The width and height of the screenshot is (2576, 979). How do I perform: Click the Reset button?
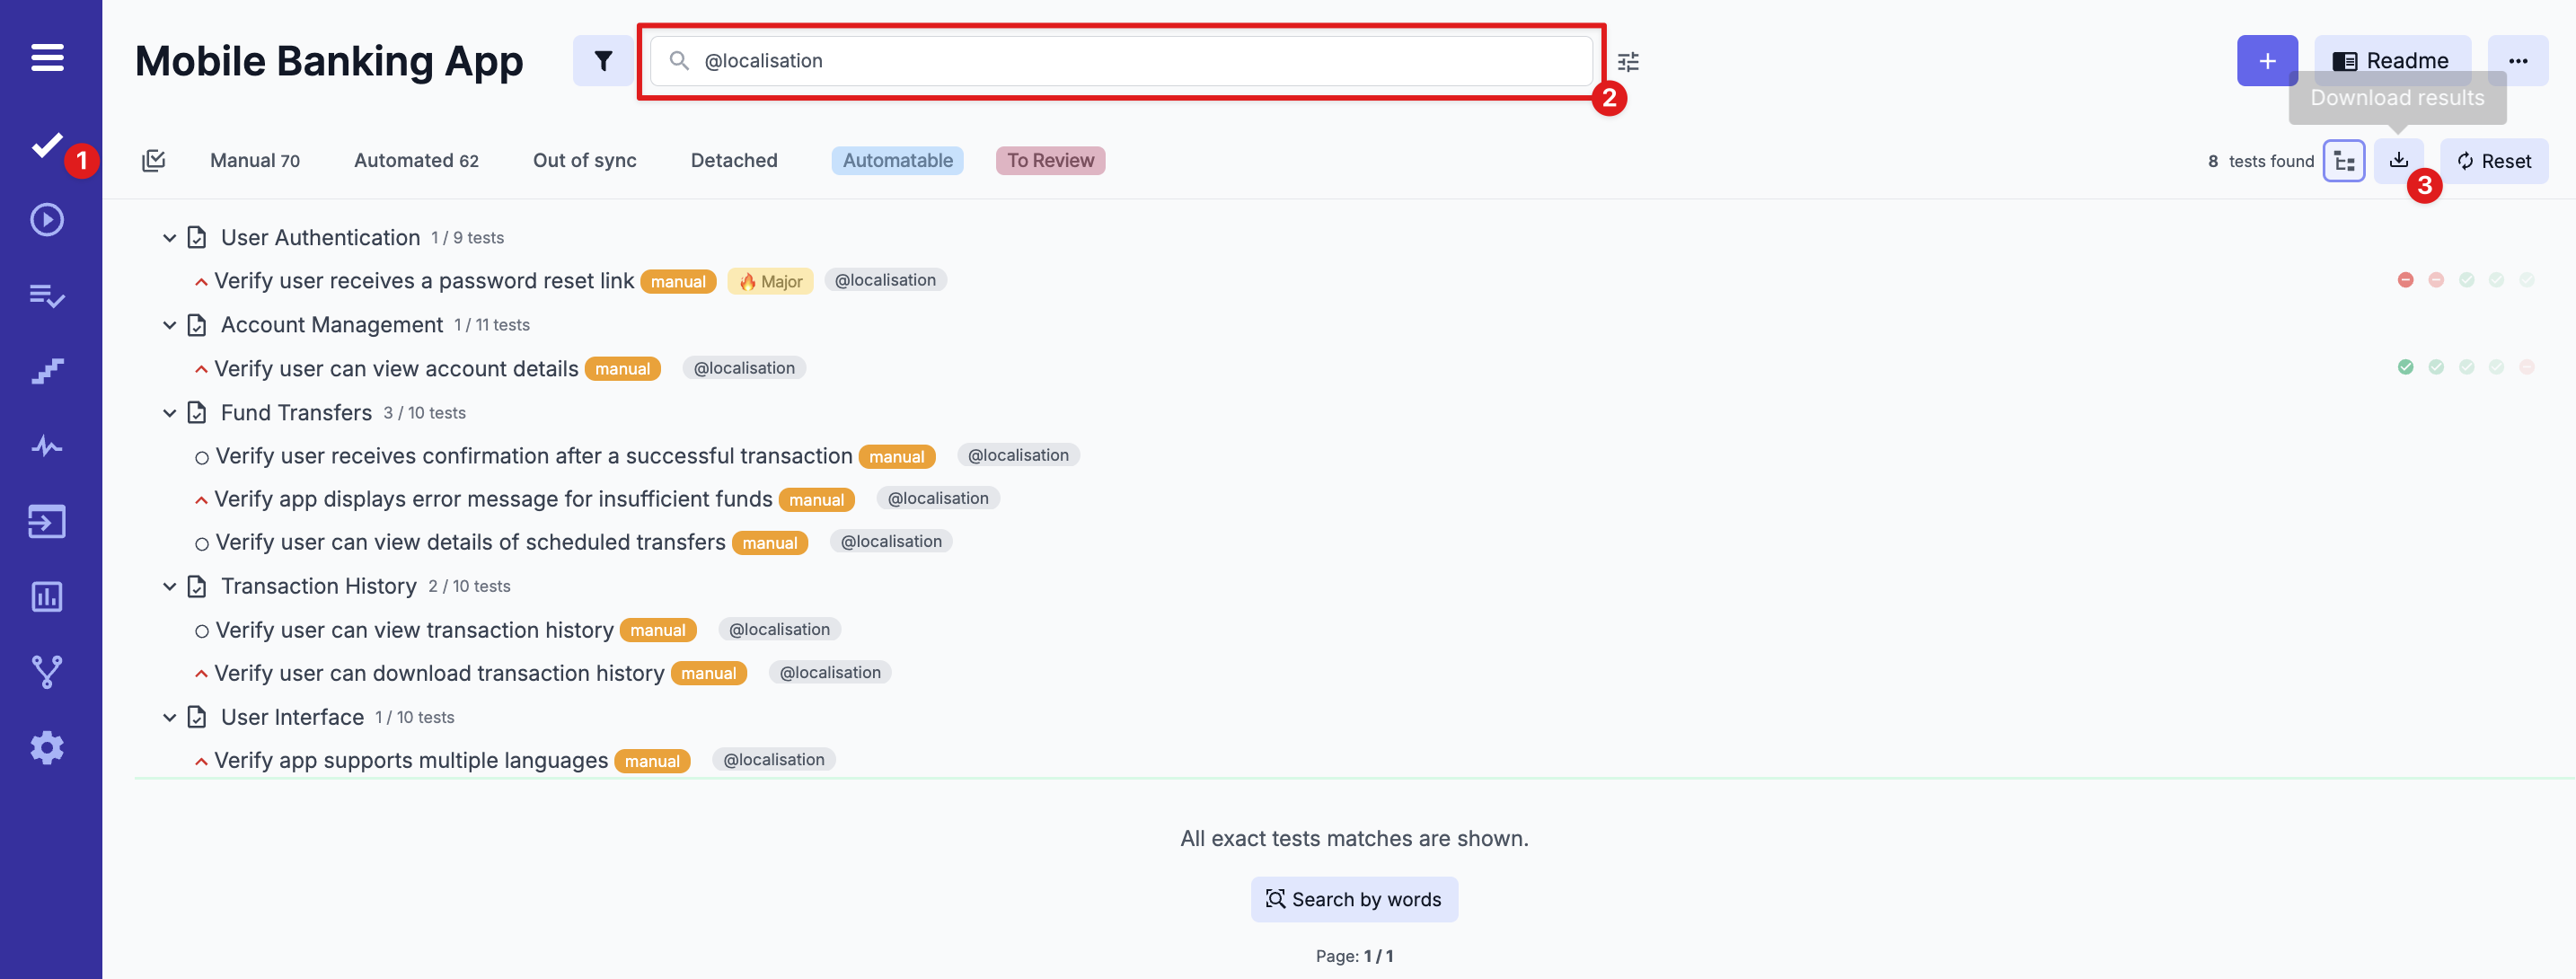2493,161
